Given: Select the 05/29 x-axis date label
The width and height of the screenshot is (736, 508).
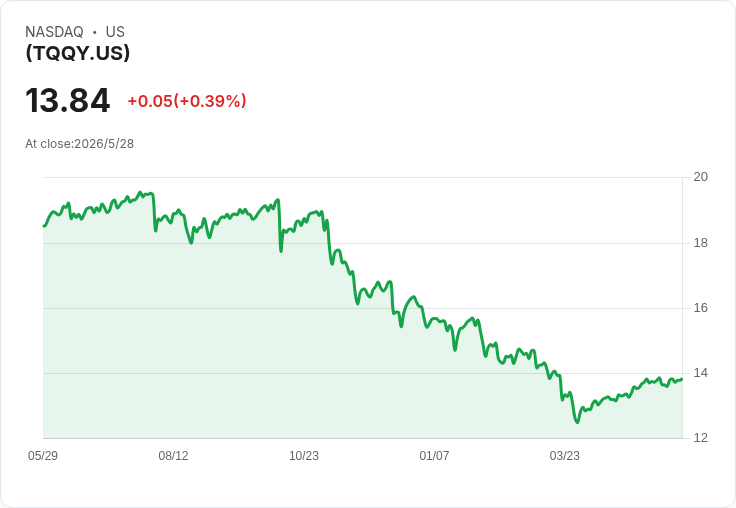Looking at the screenshot, I should pos(43,455).
